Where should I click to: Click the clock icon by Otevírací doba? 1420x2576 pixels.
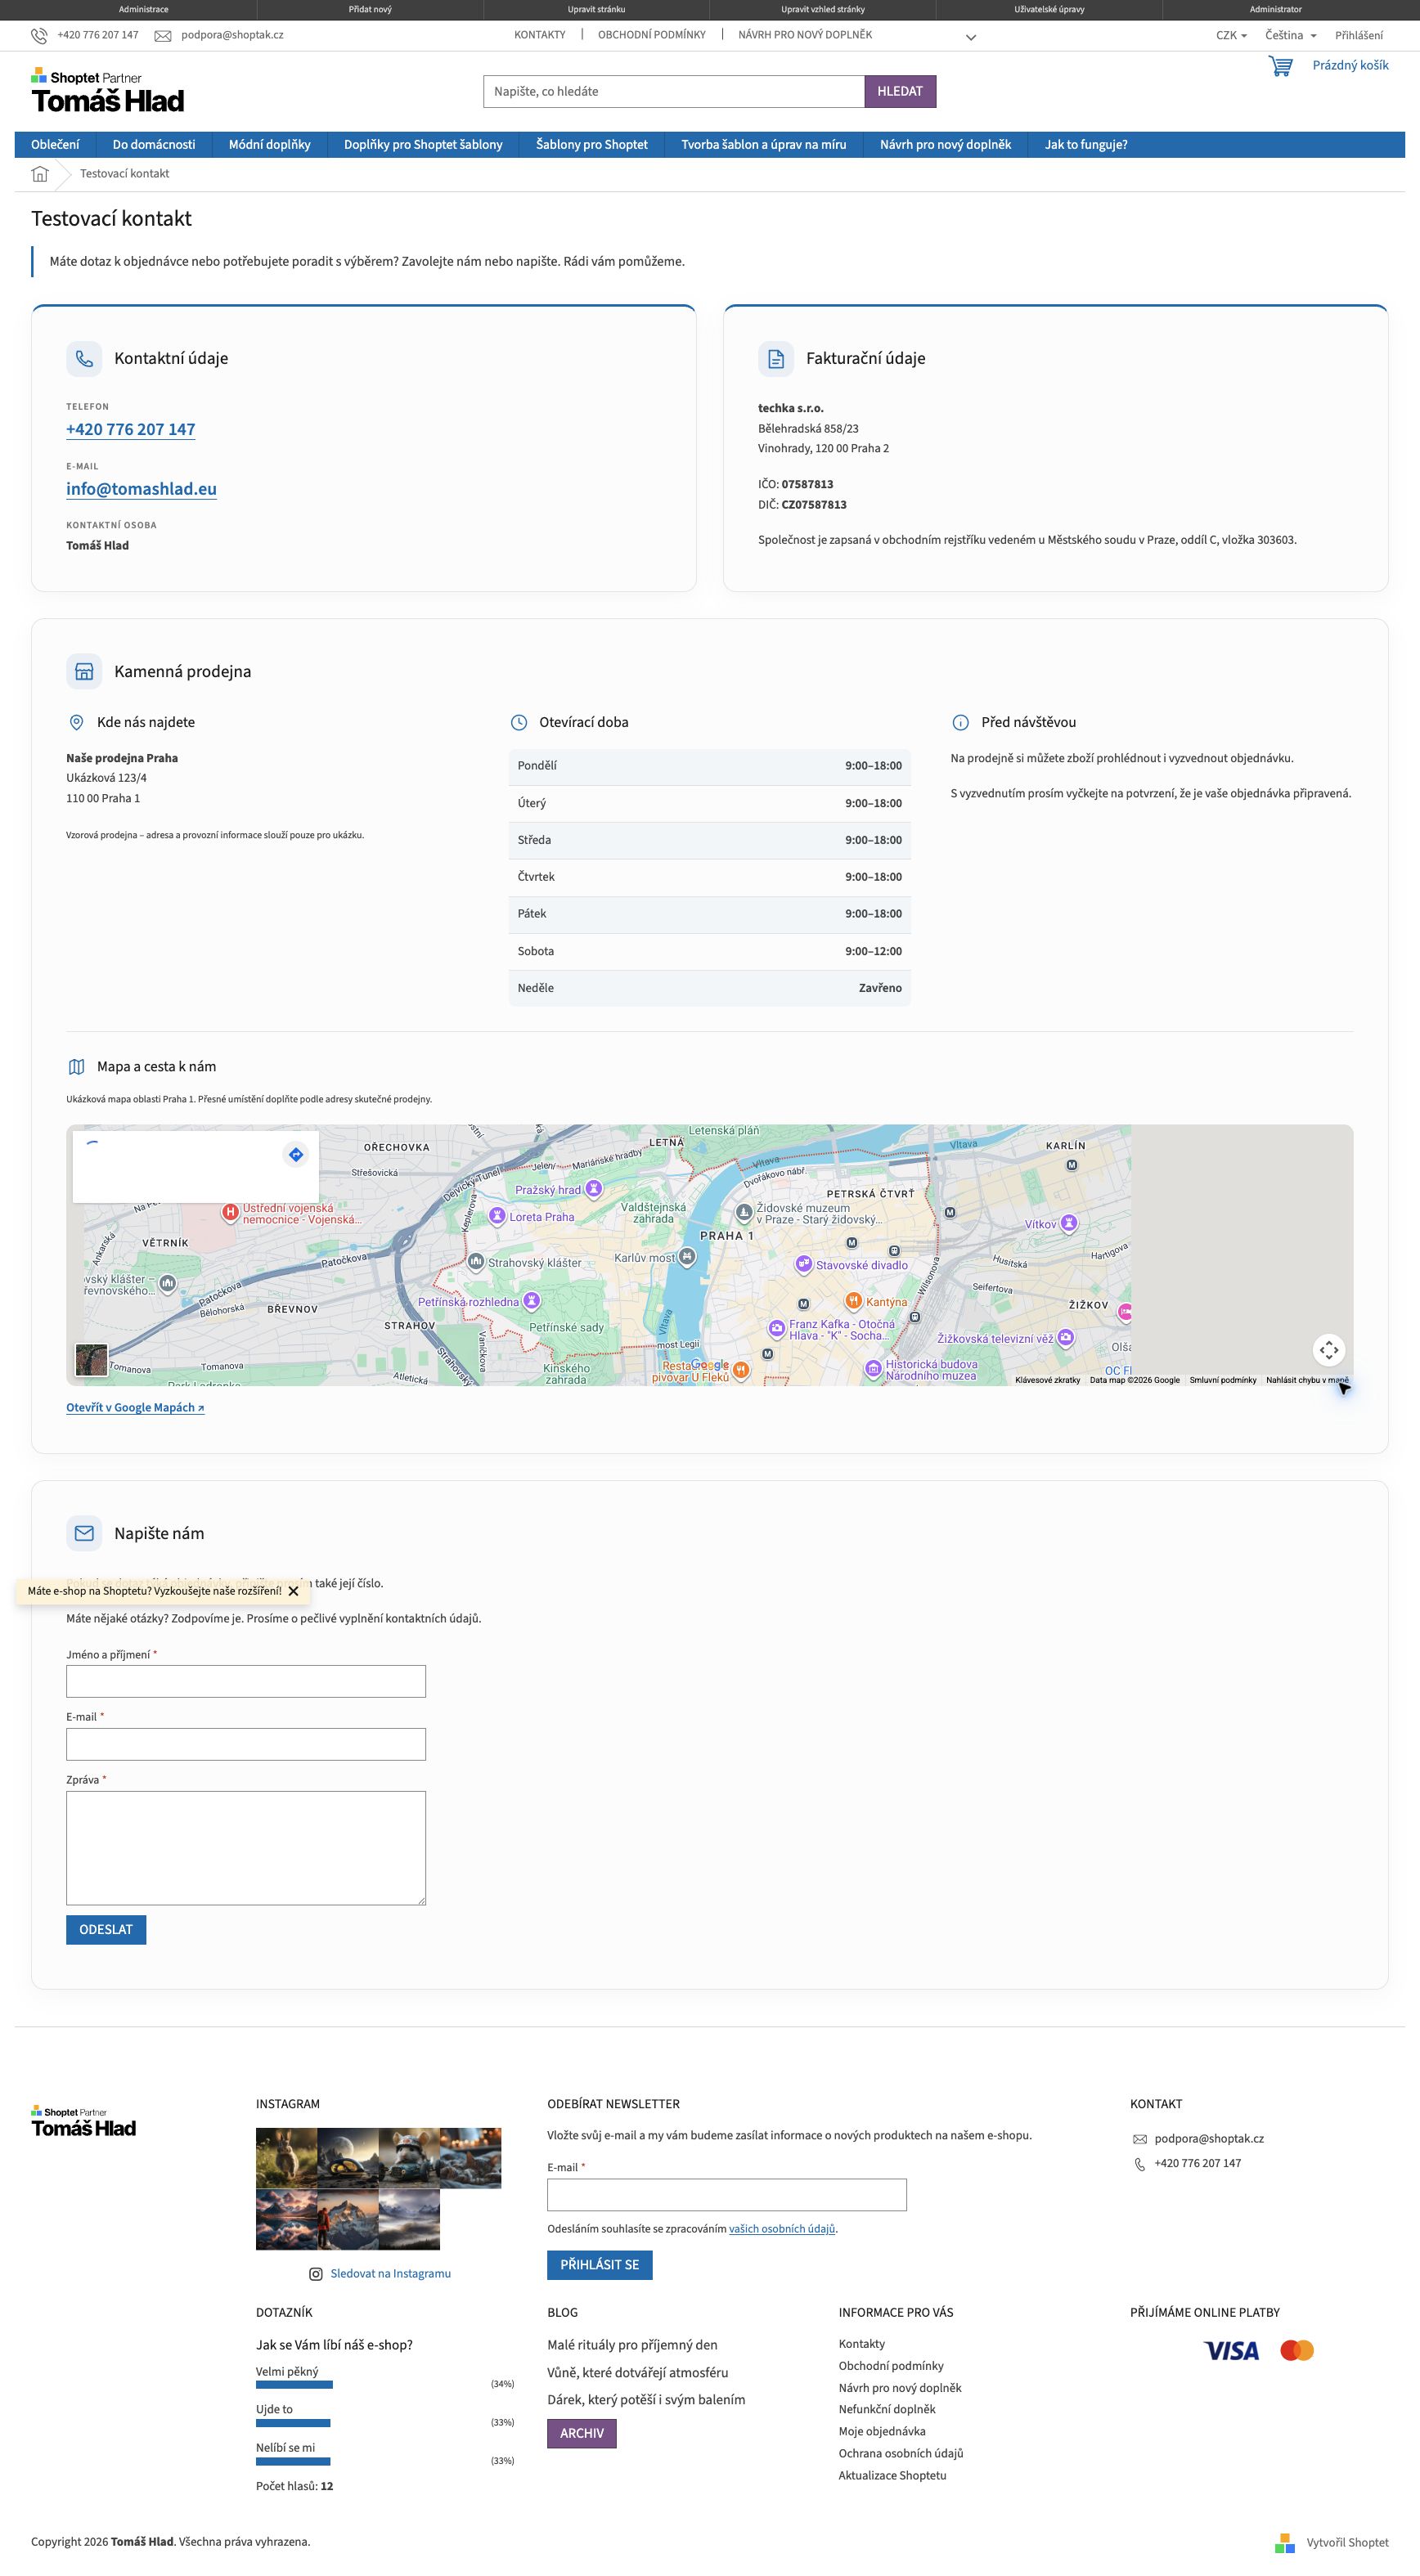click(x=519, y=723)
